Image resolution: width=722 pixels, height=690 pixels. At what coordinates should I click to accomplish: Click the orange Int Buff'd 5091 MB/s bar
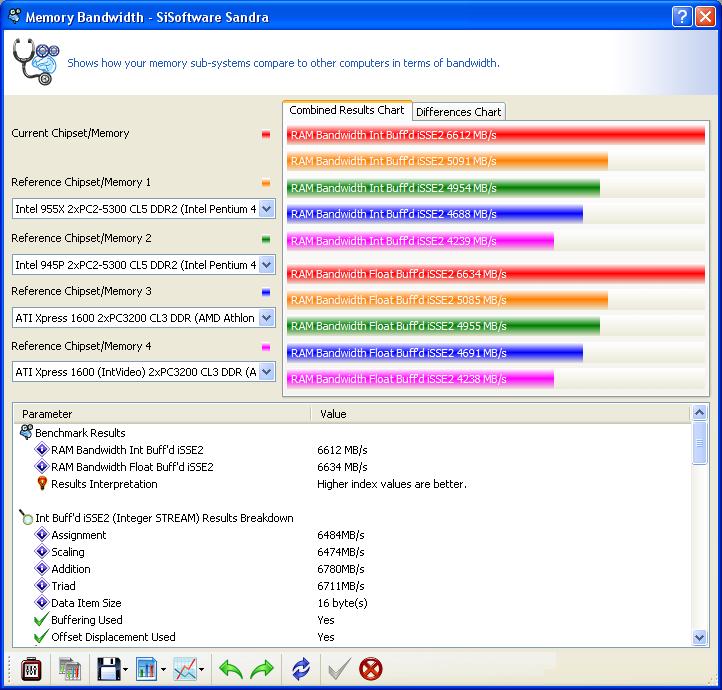[x=447, y=161]
